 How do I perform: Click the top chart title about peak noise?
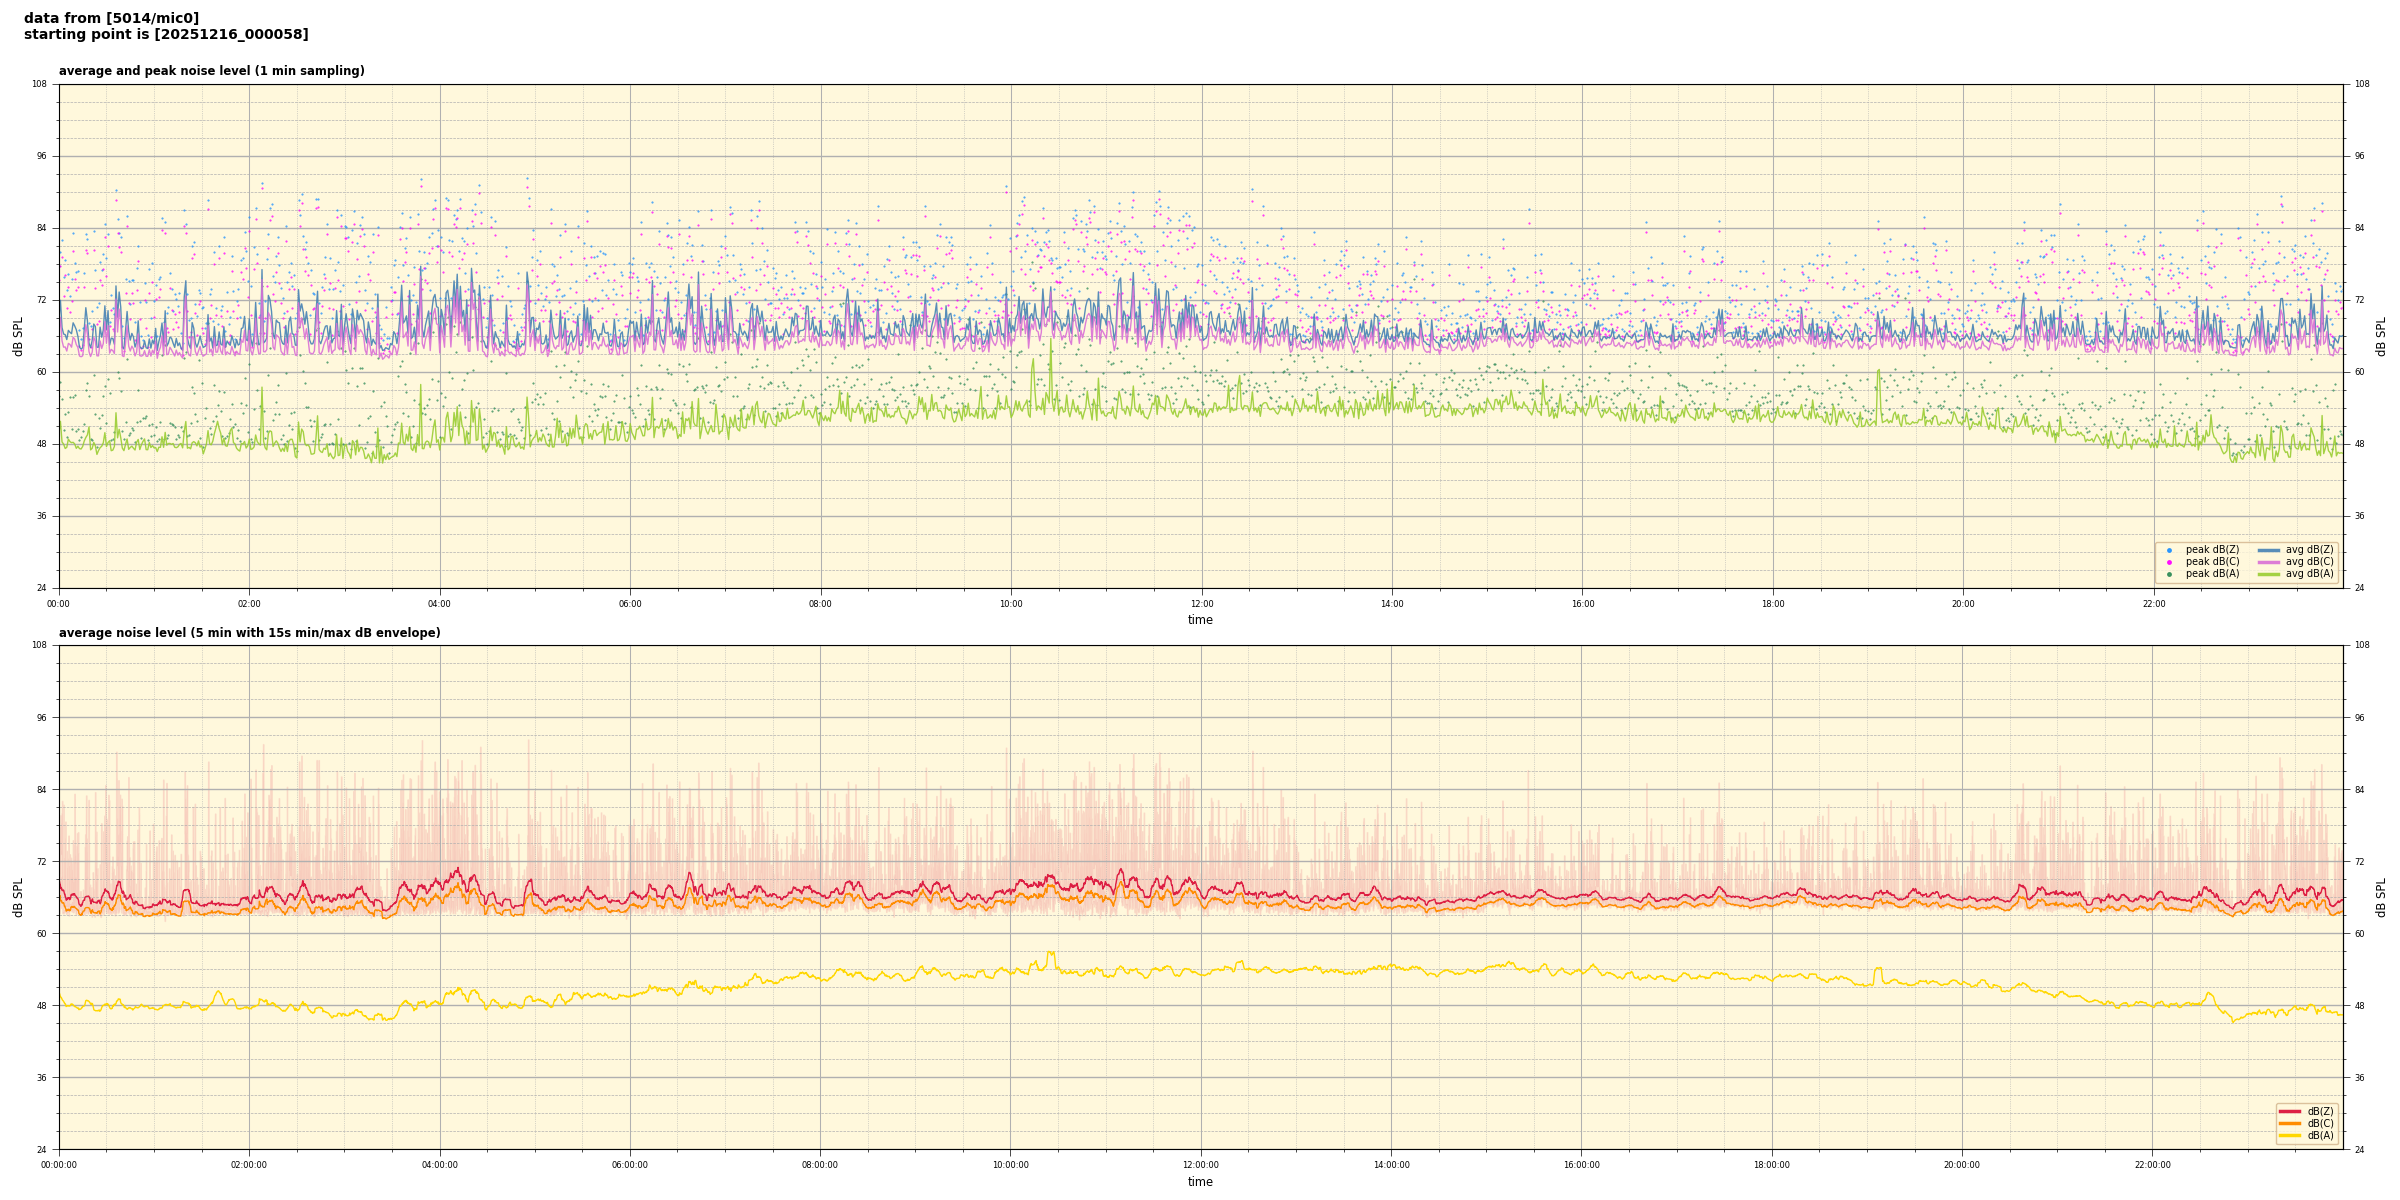pyautogui.click(x=211, y=71)
